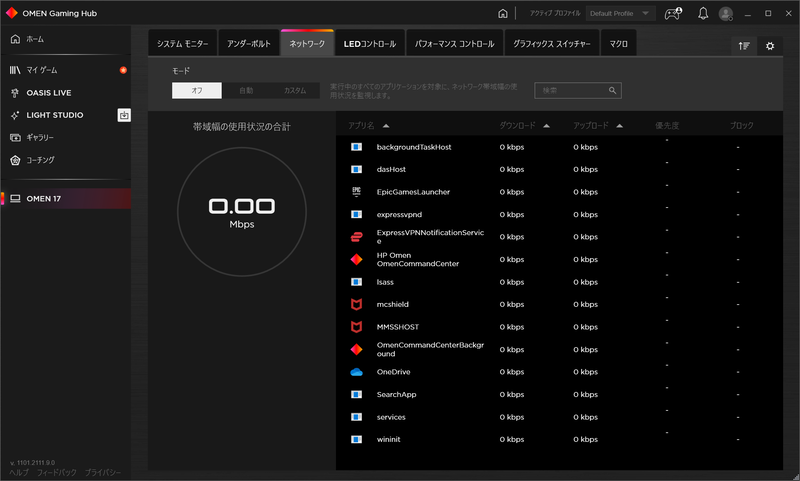Viewport: 800px width, 481px height.
Task: Click the MMSSHOST McAfee icon
Action: (x=357, y=327)
